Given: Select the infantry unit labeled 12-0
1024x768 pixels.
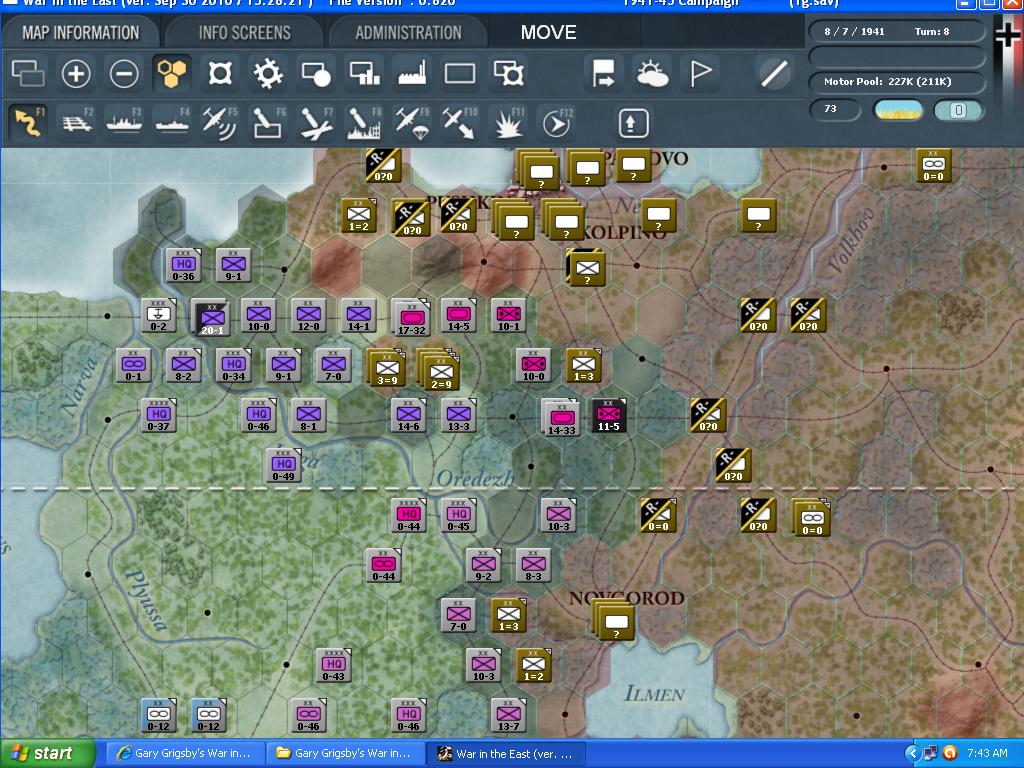Looking at the screenshot, I should coord(308,315).
